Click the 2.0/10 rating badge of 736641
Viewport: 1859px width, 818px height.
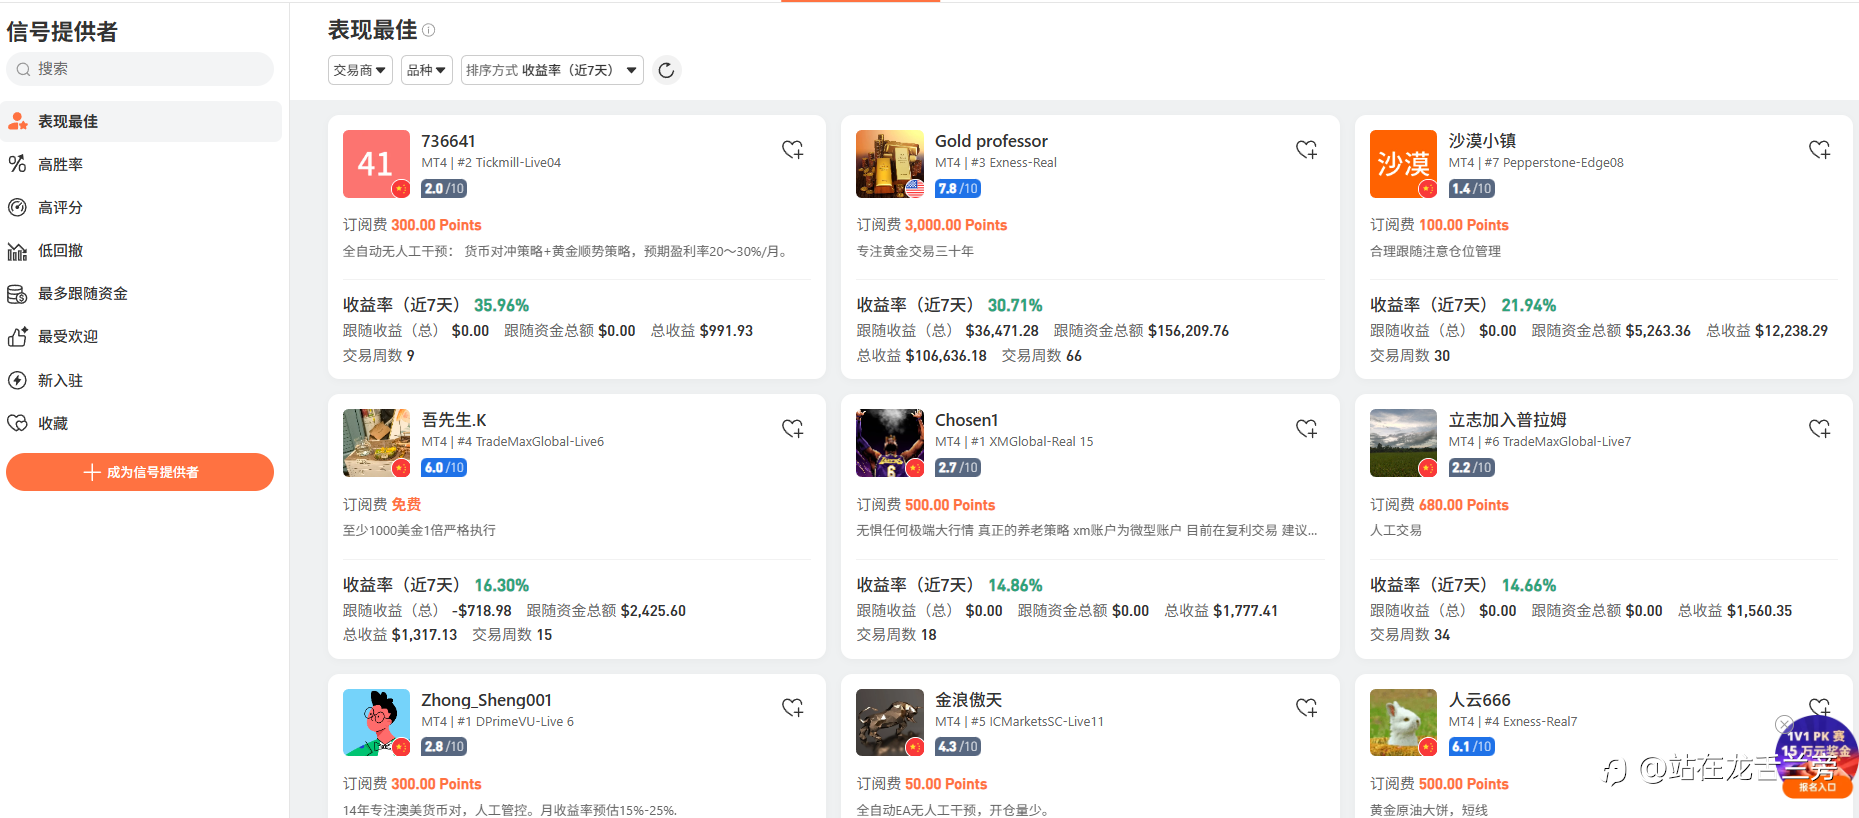point(444,188)
